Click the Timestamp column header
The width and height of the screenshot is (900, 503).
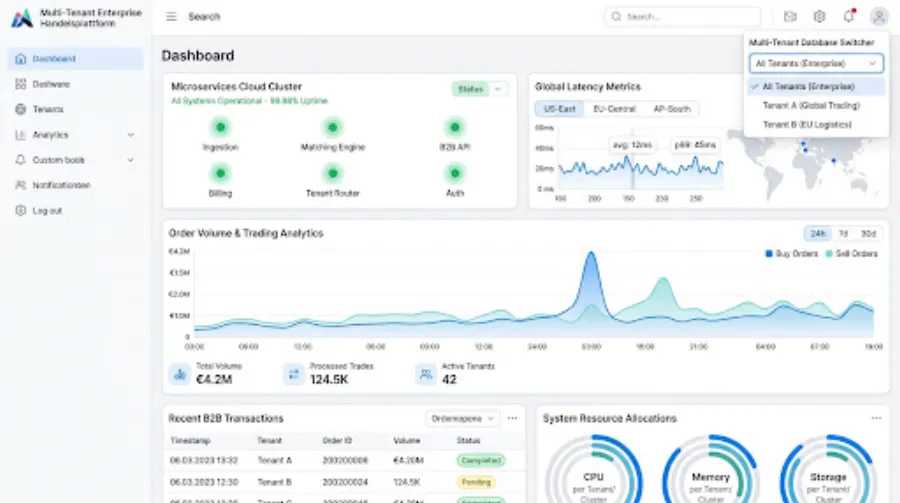coord(191,441)
